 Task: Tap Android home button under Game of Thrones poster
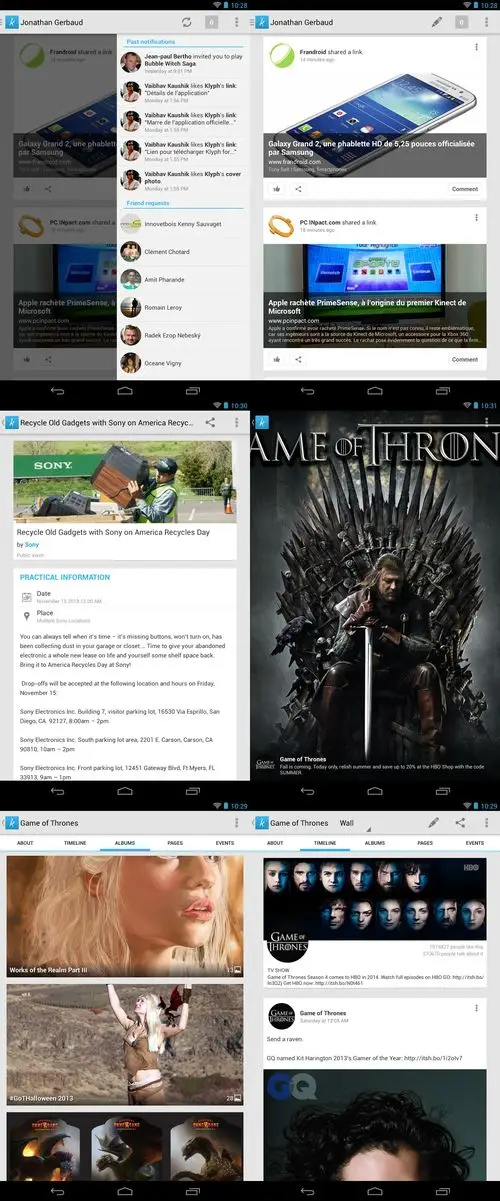click(x=375, y=791)
